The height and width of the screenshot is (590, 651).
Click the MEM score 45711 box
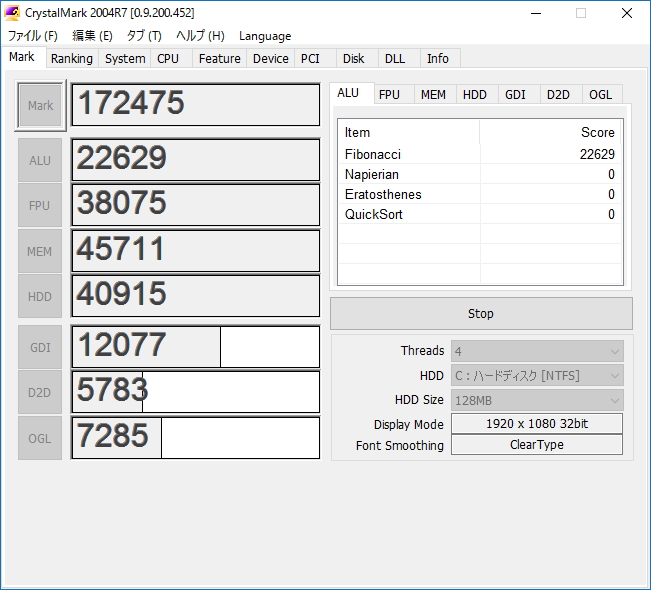coord(196,251)
